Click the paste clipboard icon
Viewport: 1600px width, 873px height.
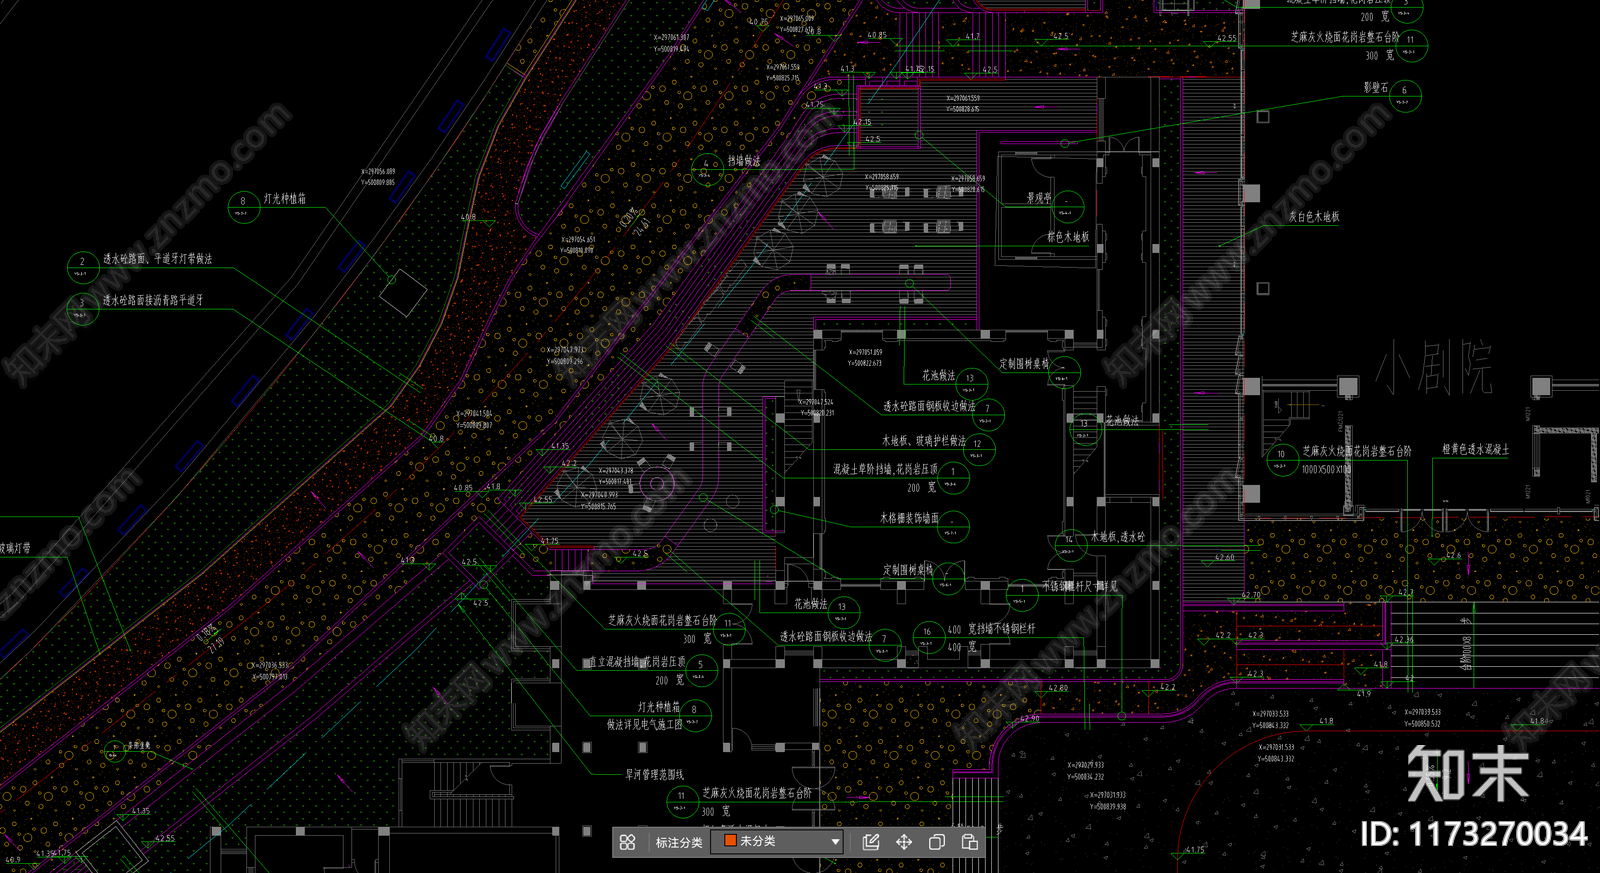[x=970, y=842]
